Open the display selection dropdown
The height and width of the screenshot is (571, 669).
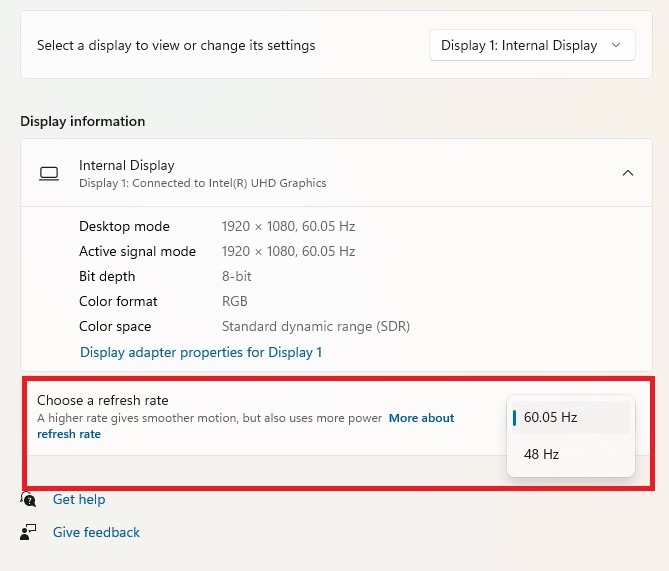coord(531,46)
